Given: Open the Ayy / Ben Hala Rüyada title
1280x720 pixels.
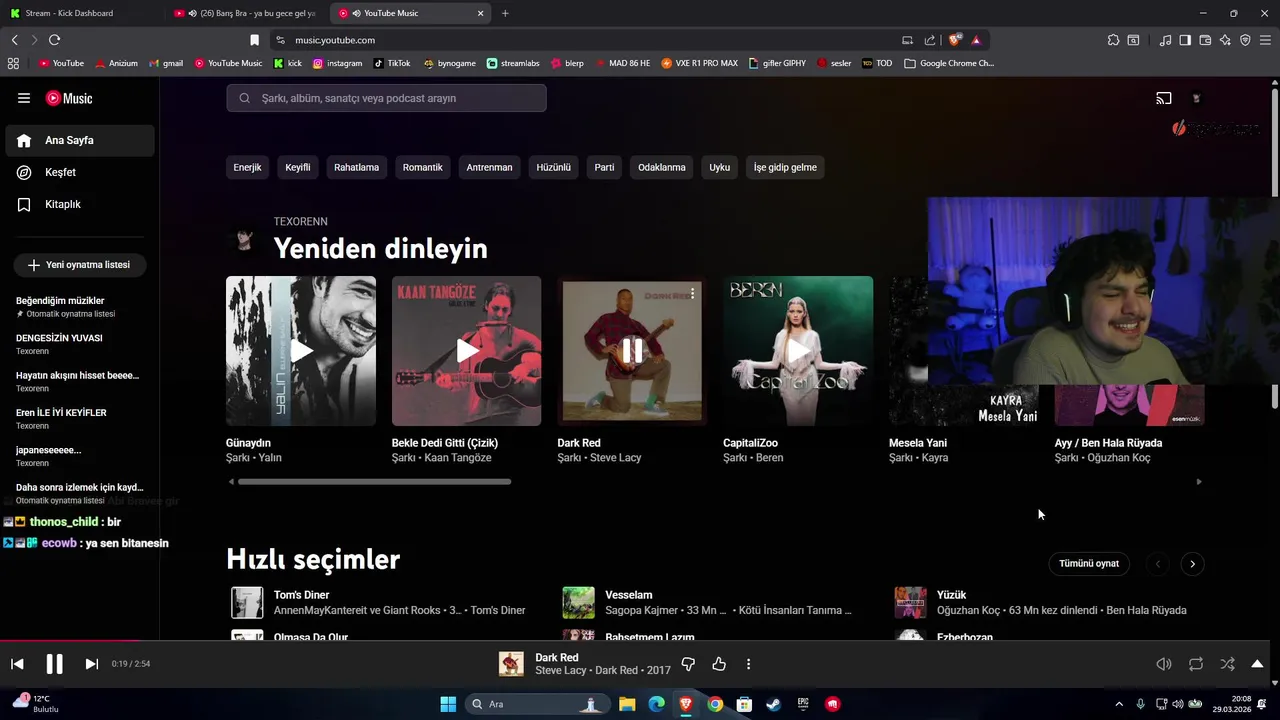Looking at the screenshot, I should pyautogui.click(x=1108, y=443).
